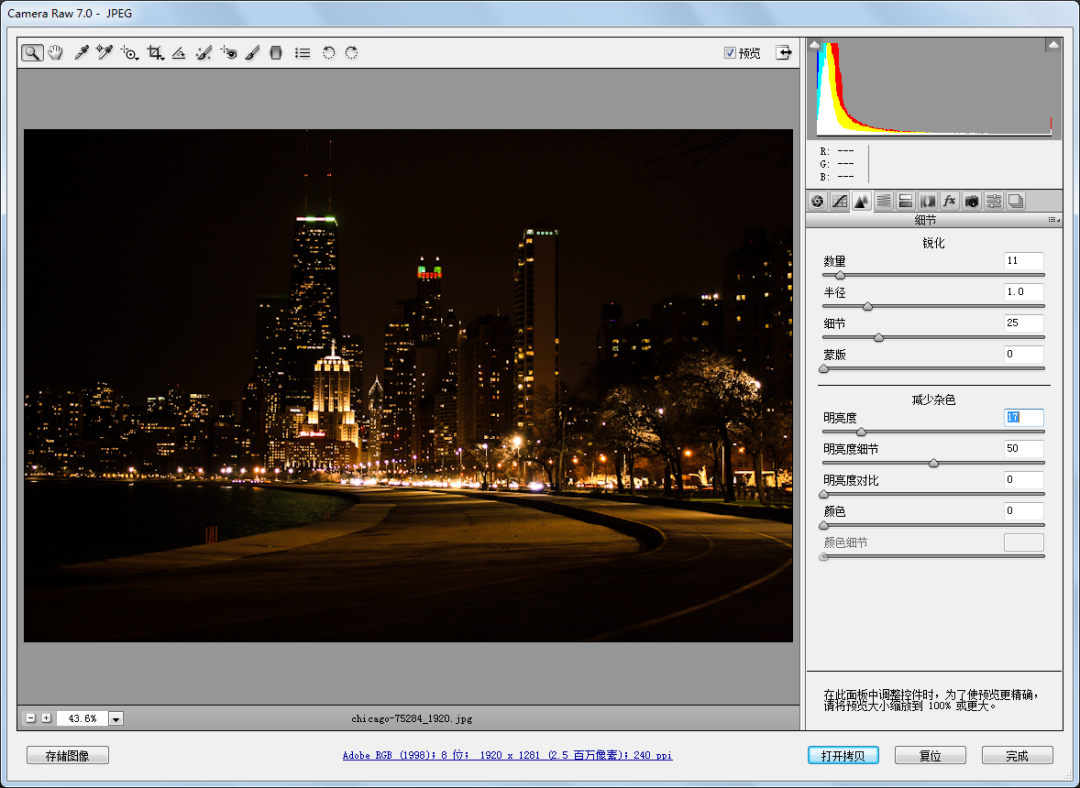1080x788 pixels.
Task: Toggle the highlight clipping warning on histogram
Action: (1053, 45)
